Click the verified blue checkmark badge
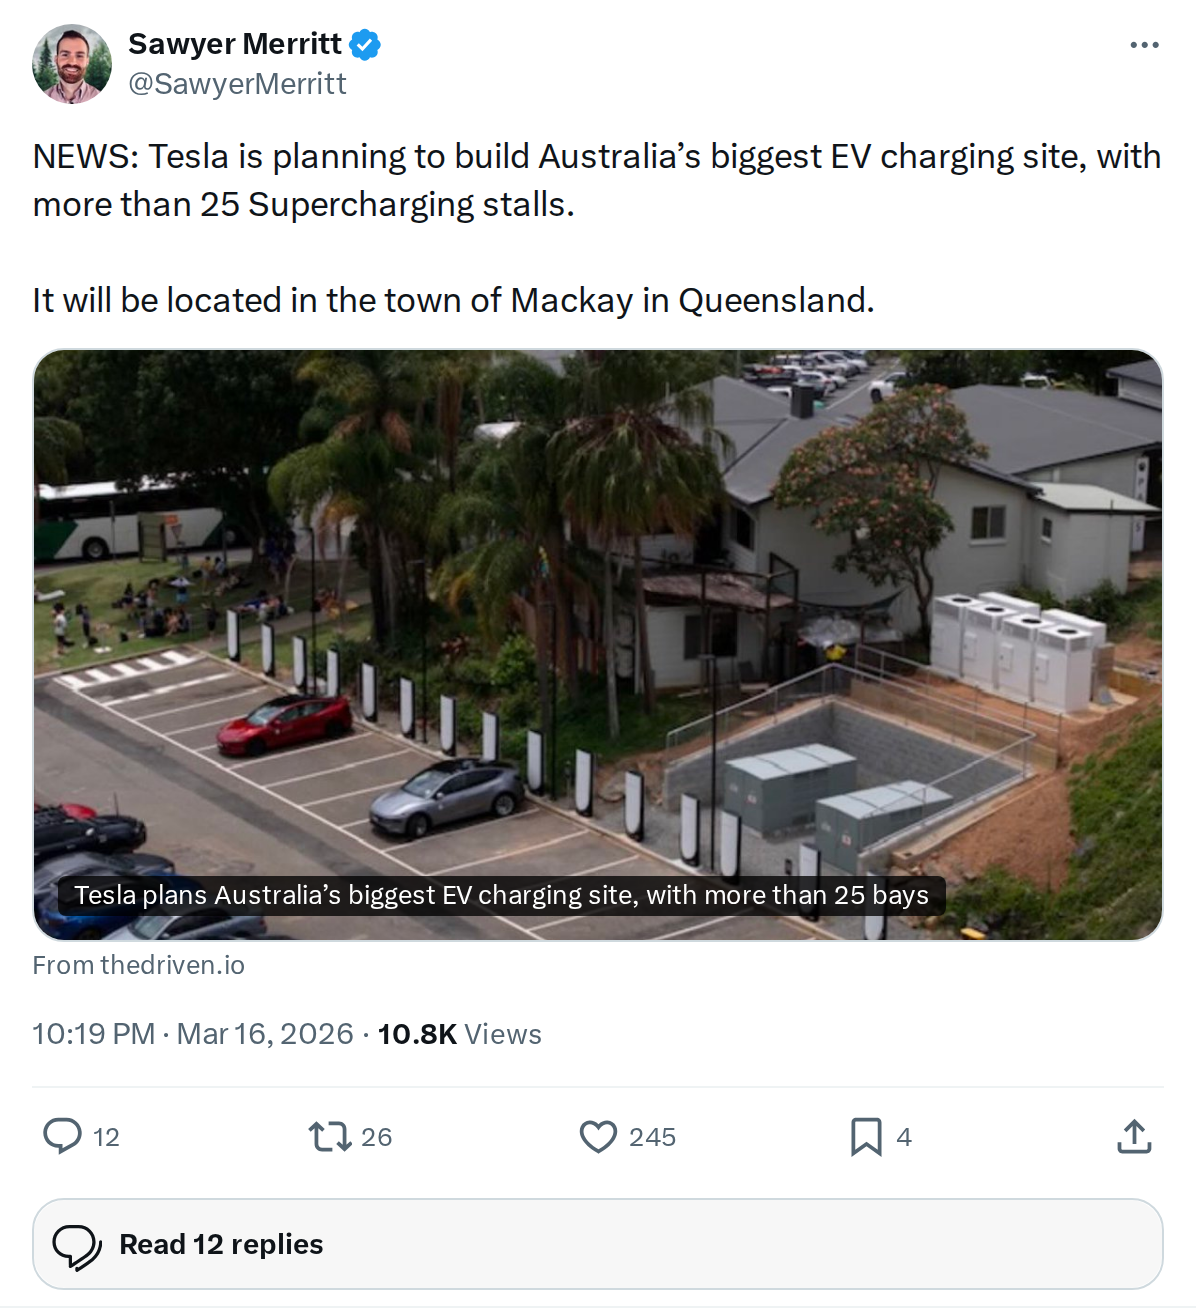This screenshot has width=1196, height=1308. (x=366, y=43)
